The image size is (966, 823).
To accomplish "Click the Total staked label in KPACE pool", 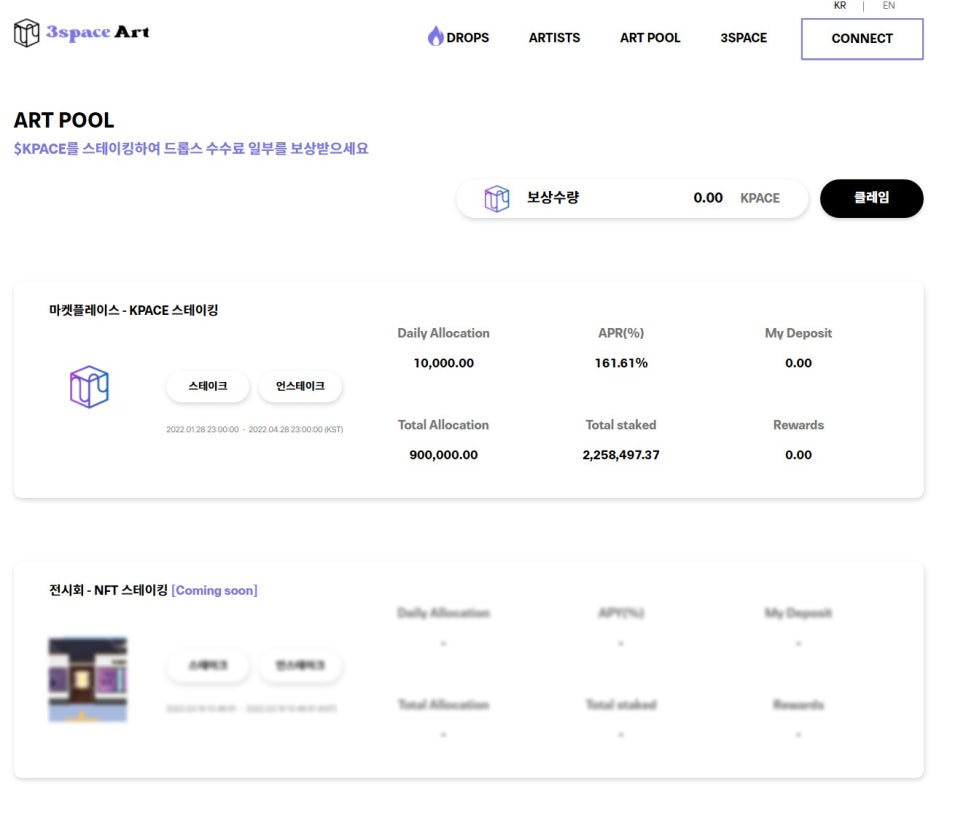I will tap(621, 425).
